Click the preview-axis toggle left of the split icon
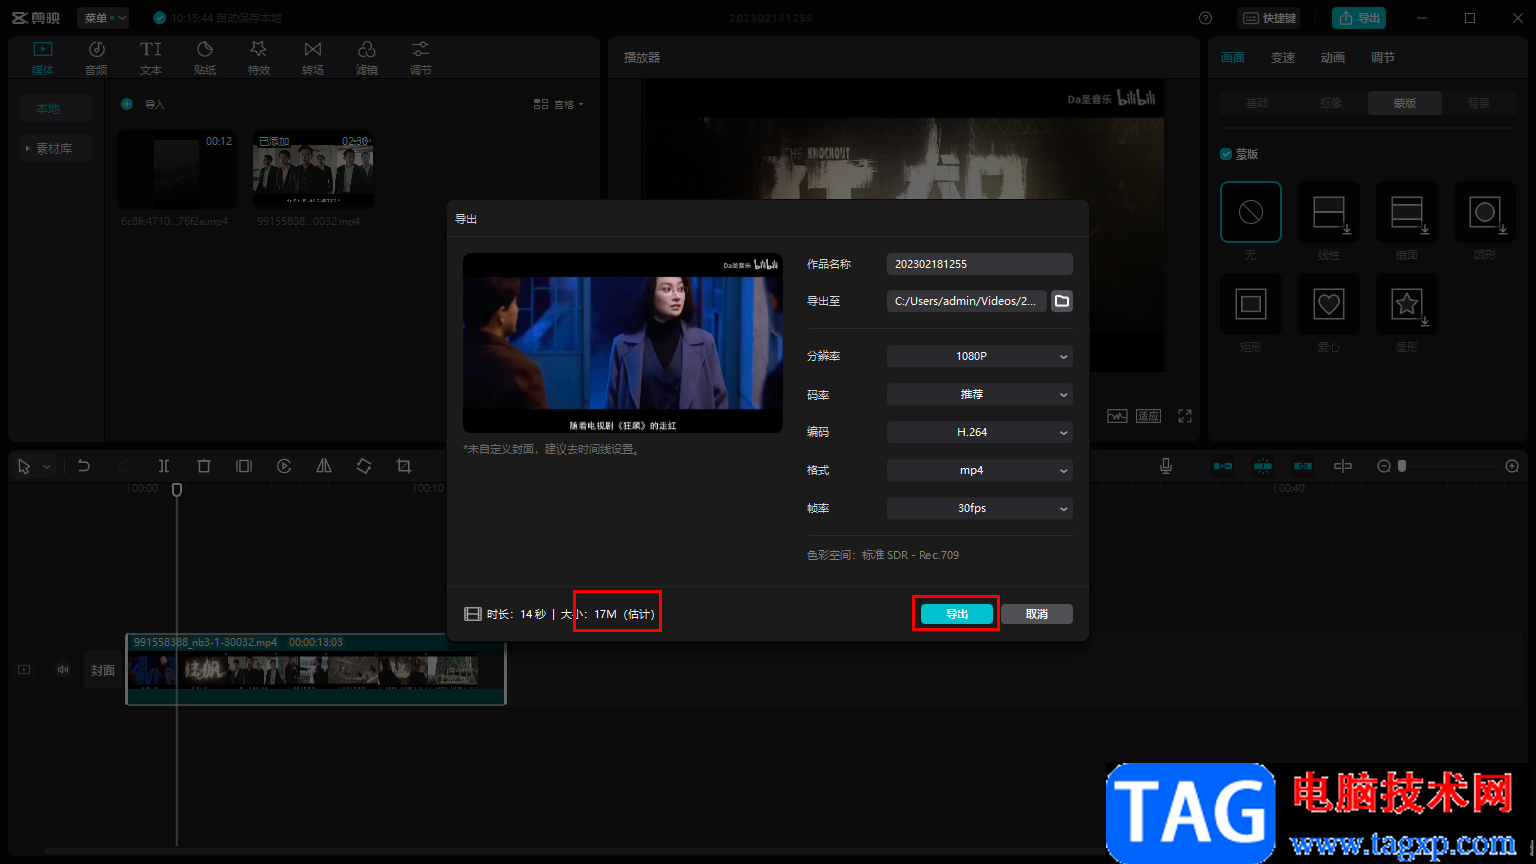The width and height of the screenshot is (1536, 864). 1343,466
